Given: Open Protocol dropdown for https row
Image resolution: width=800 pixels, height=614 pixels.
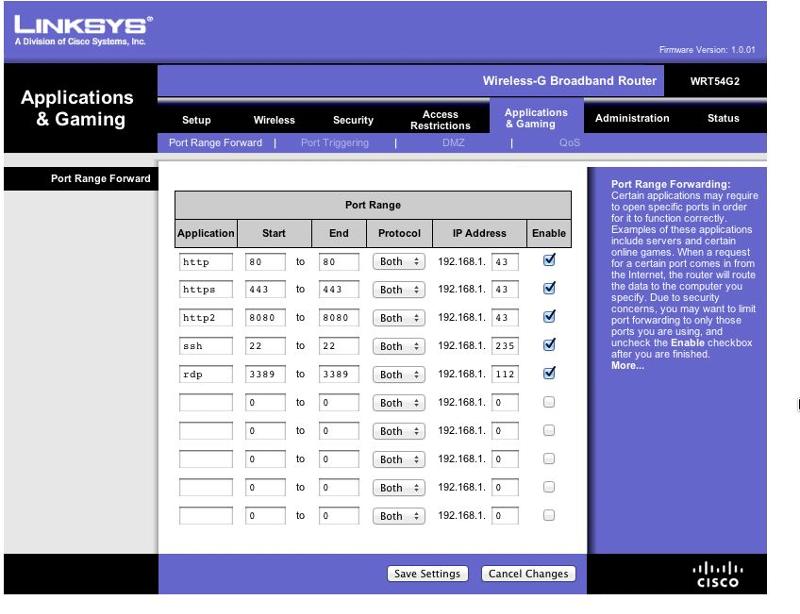Looking at the screenshot, I should tap(398, 290).
